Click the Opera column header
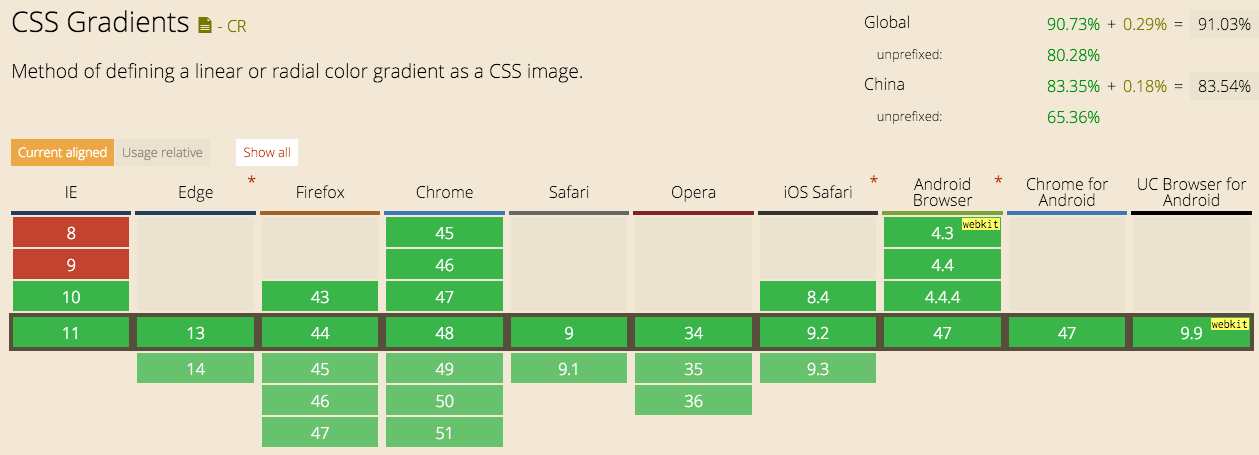 click(x=693, y=192)
